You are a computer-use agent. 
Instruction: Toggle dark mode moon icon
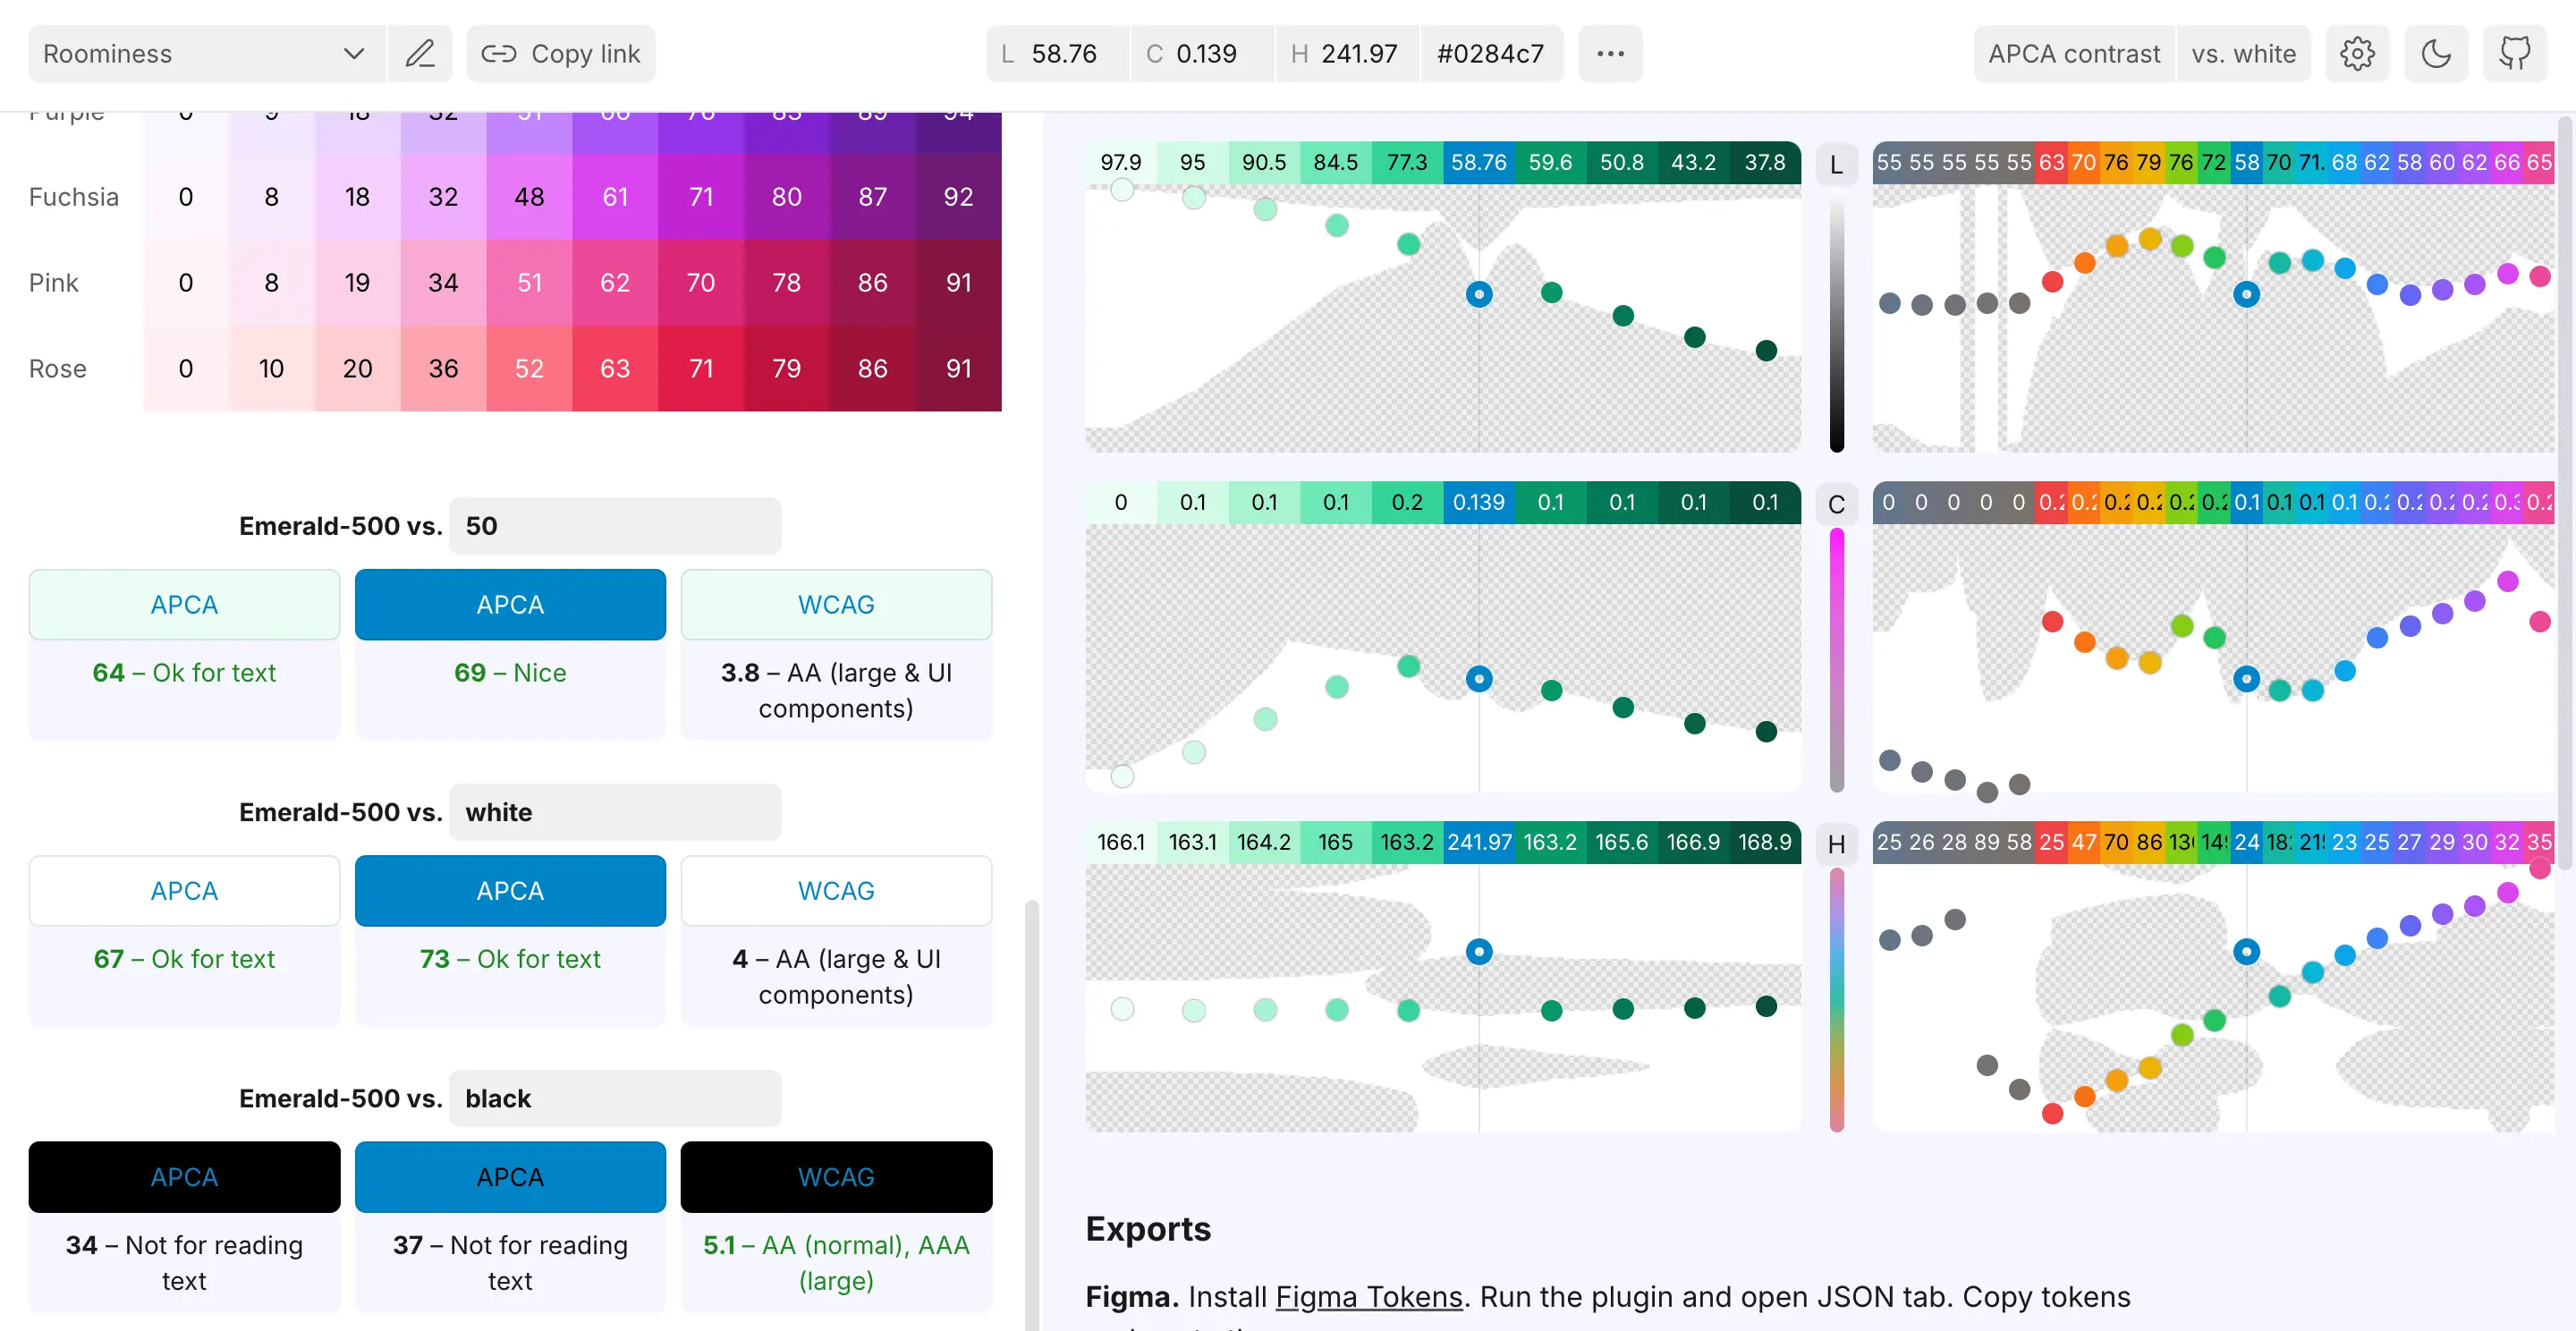point(2435,54)
